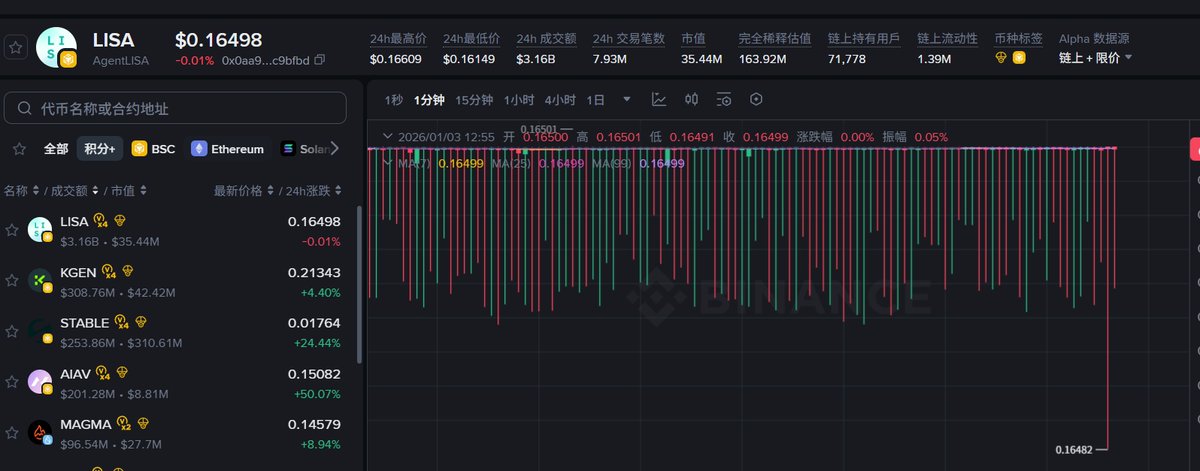1200x471 pixels.
Task: Select the 全部 filter tab
Action: click(56, 149)
